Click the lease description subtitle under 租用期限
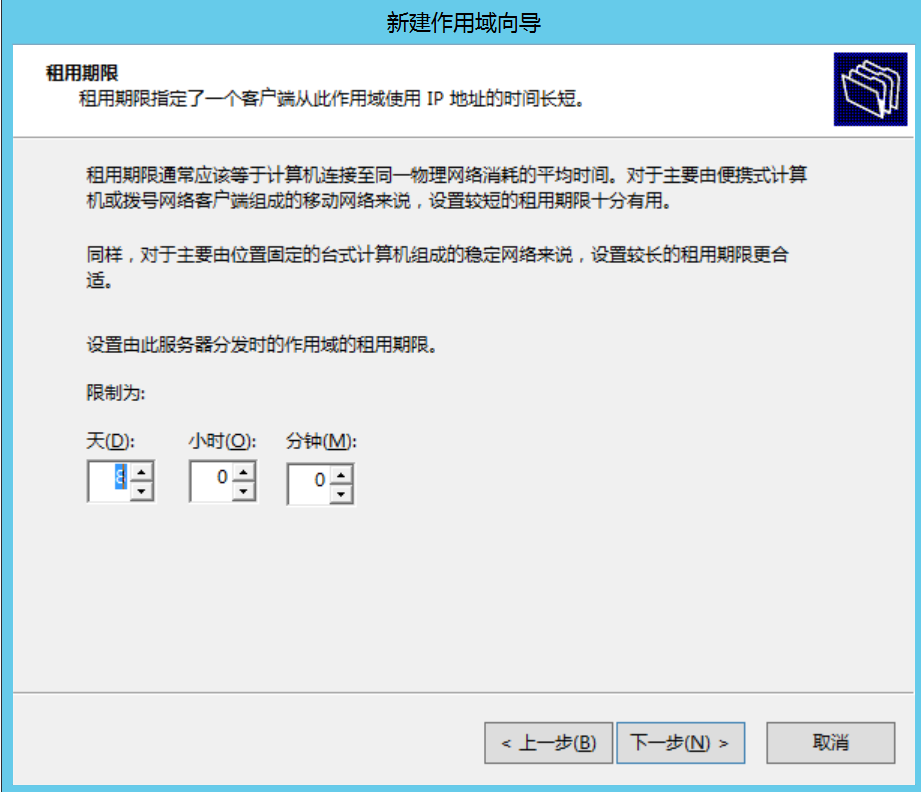 click(x=332, y=99)
